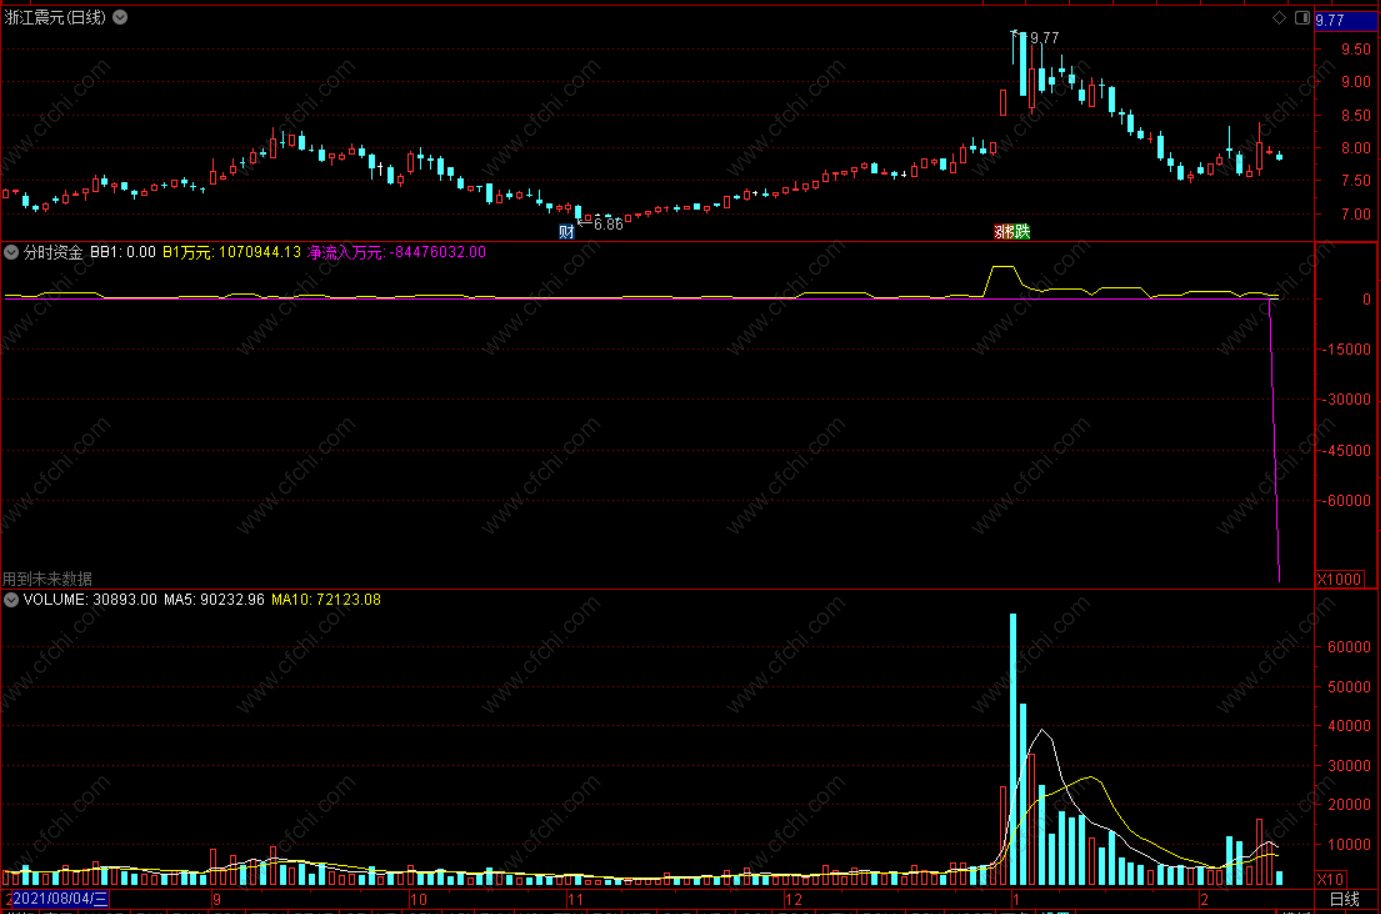Click the MA10: 72123.08 label
Screen dimensions: 1381x914
326,600
